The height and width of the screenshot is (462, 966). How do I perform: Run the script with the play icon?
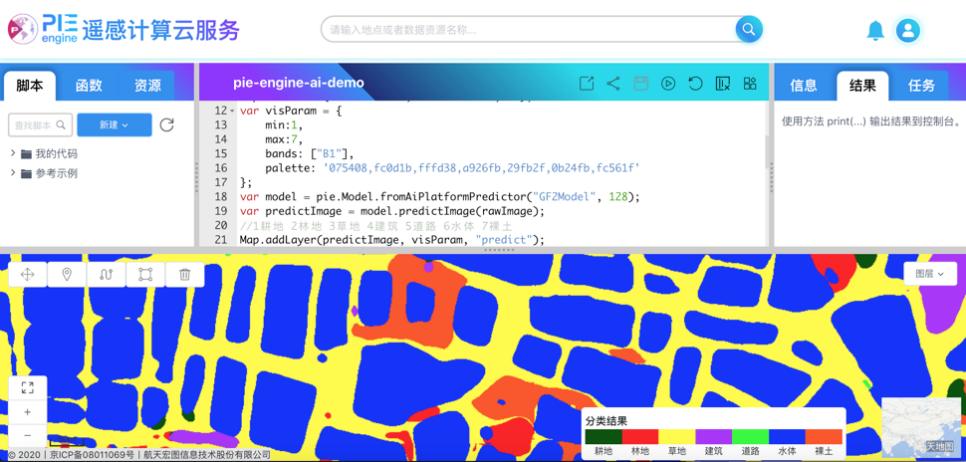pos(668,84)
